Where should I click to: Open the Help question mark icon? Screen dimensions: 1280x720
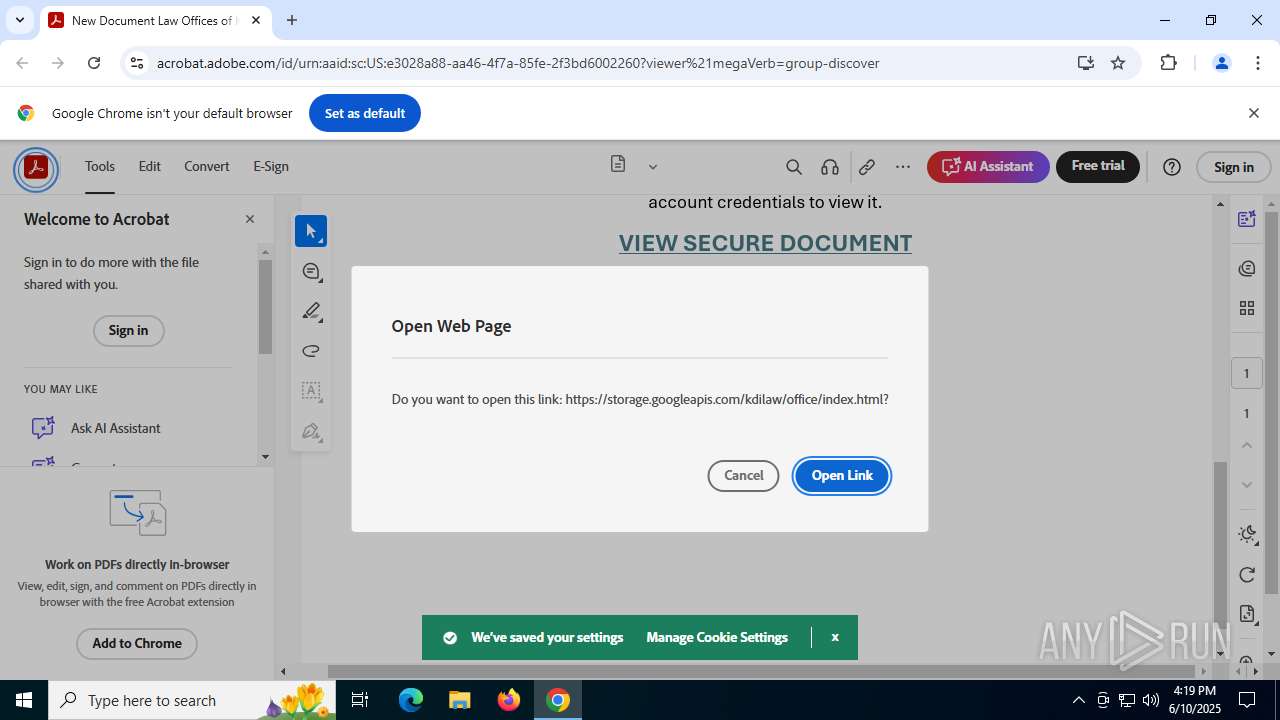coord(1172,167)
